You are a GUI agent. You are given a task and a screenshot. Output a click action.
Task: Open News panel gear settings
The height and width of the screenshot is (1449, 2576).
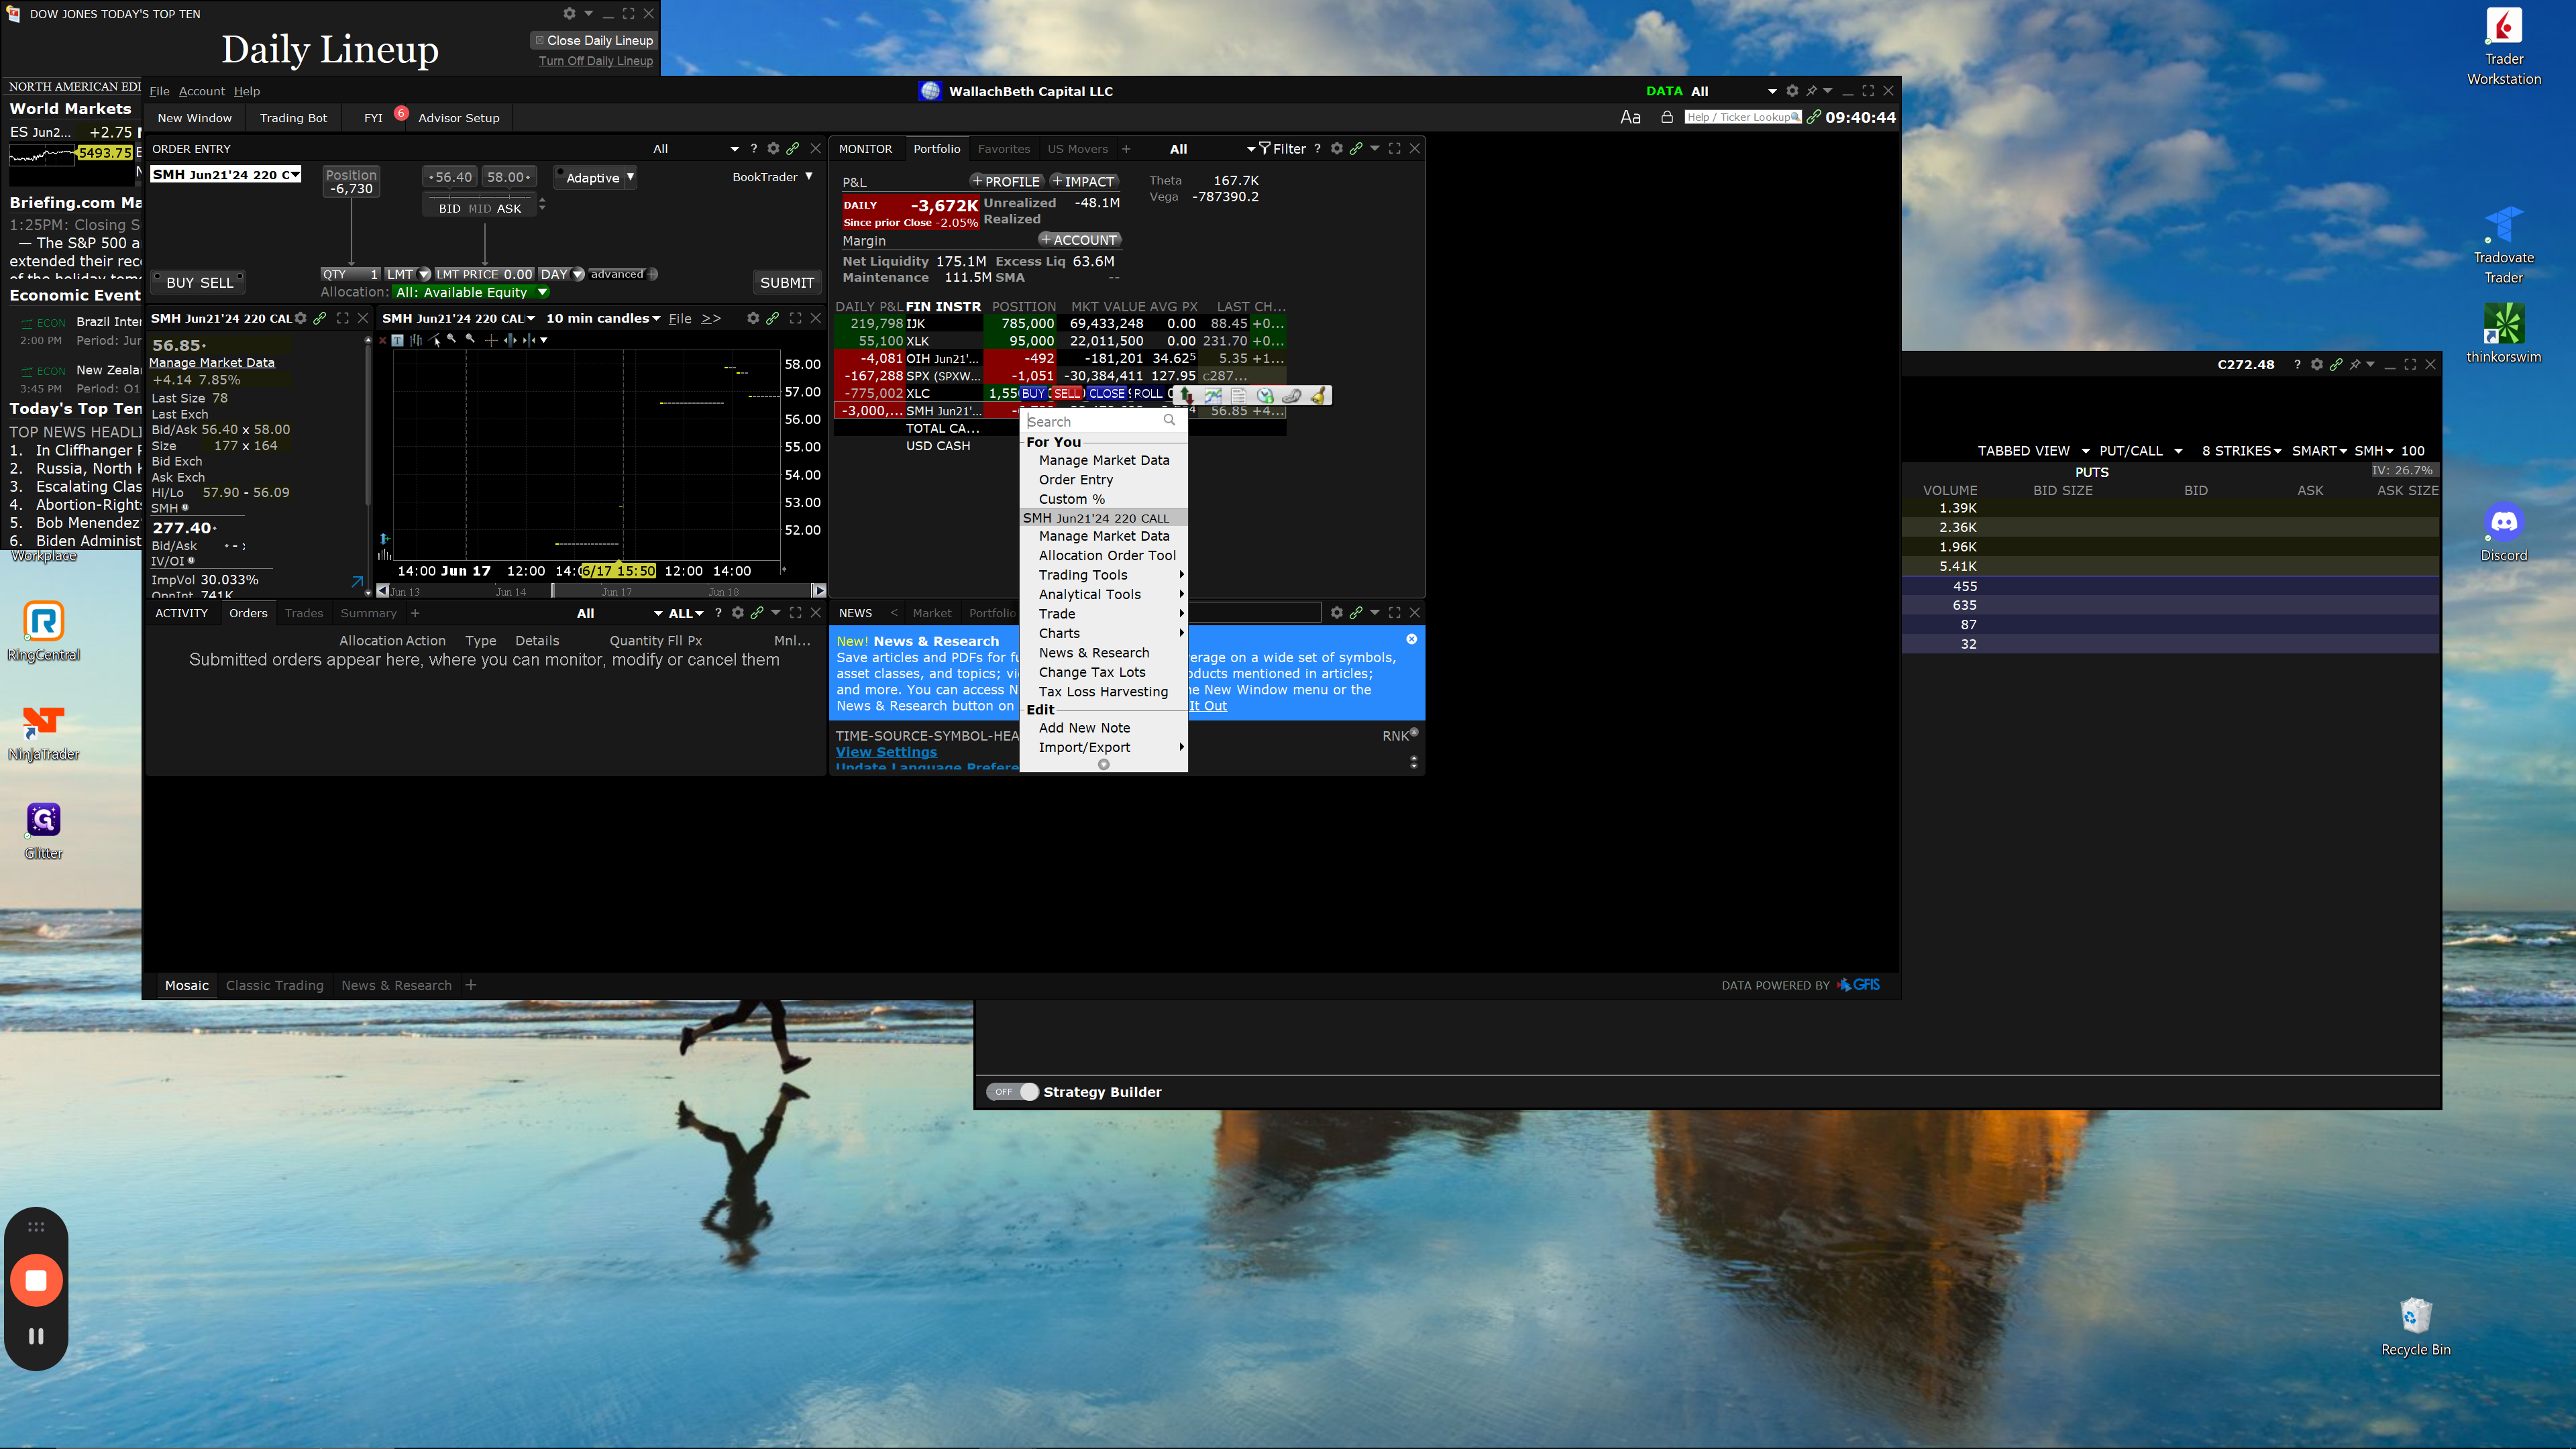point(1337,613)
